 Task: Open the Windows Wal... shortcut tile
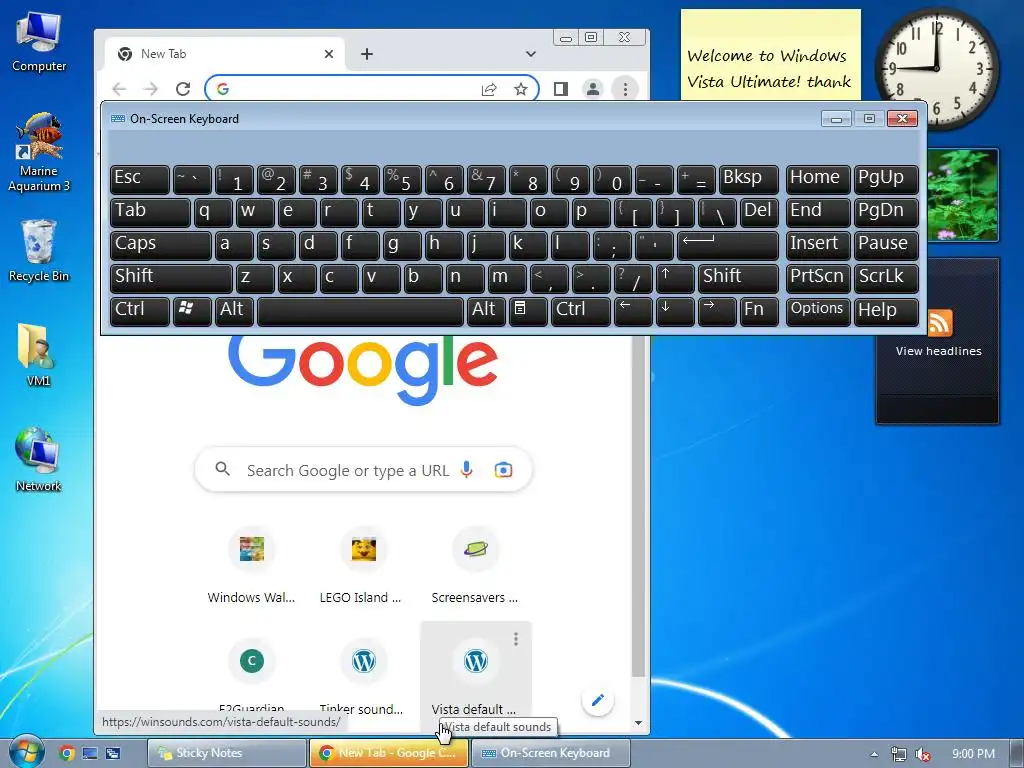point(251,566)
